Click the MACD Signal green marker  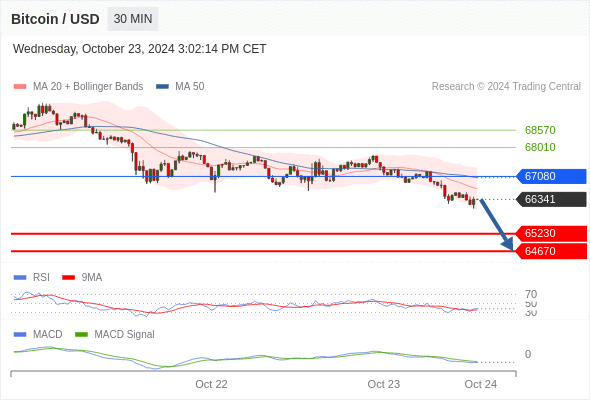(x=81, y=335)
